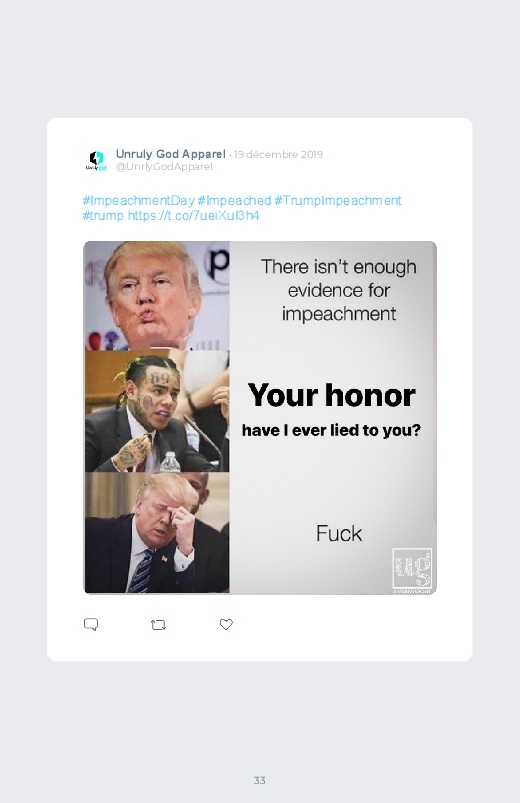The width and height of the screenshot is (520, 803).
Task: Visit the t.co/7ueiXuI3h4 shortened link
Action: click(193, 216)
